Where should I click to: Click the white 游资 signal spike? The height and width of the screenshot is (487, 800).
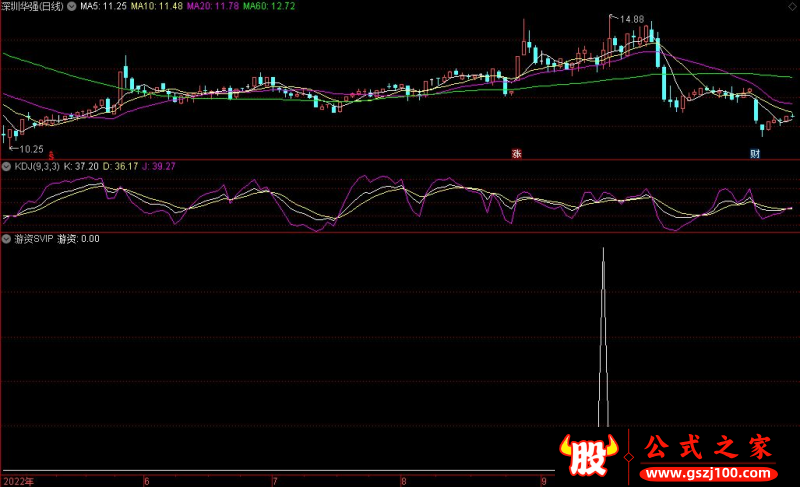click(603, 337)
